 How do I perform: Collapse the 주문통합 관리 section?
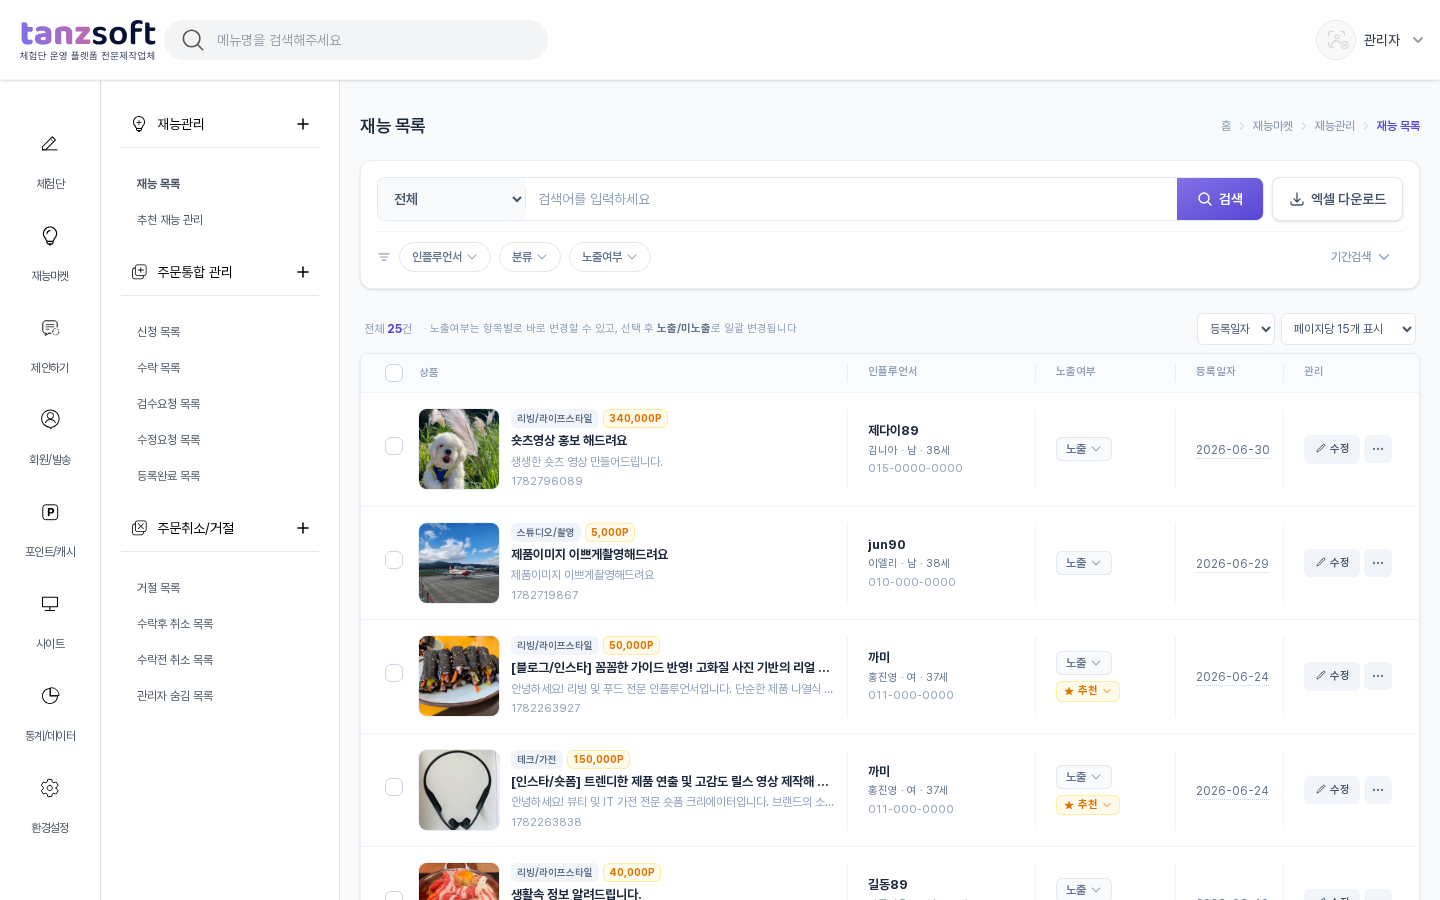tap(303, 272)
